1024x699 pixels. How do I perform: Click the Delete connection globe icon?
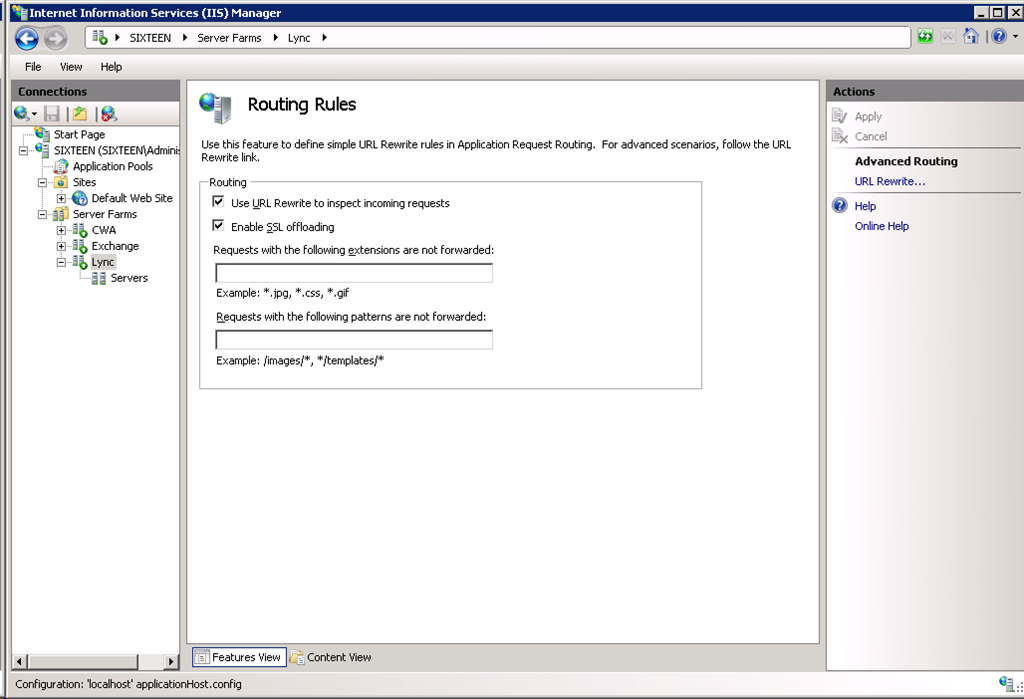108,114
